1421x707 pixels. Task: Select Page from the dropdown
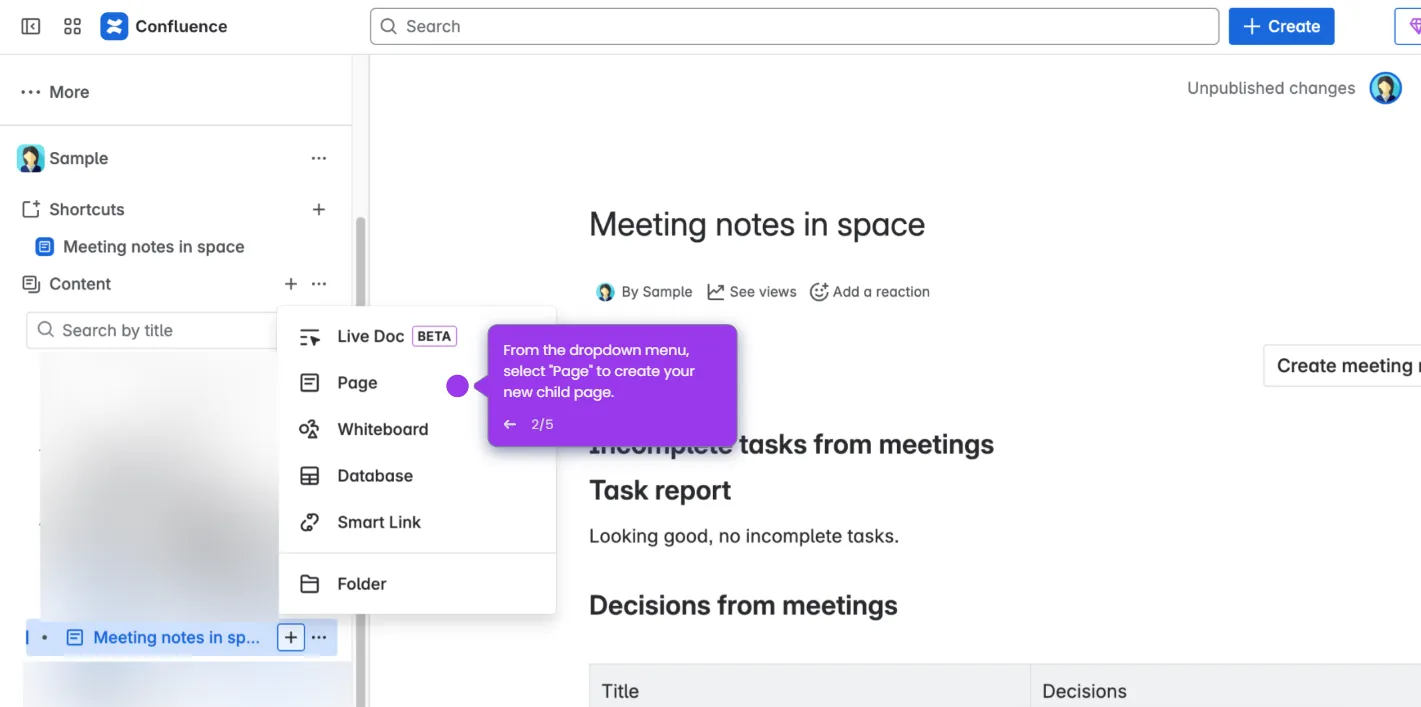tap(417, 383)
